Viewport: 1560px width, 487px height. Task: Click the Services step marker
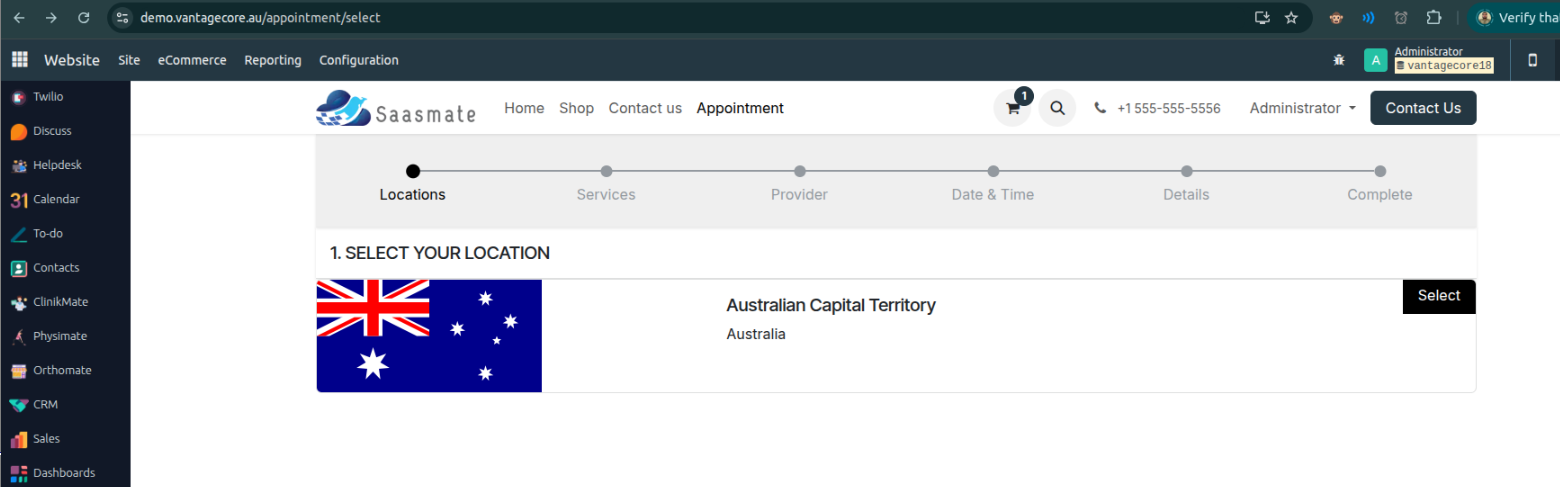coord(606,171)
